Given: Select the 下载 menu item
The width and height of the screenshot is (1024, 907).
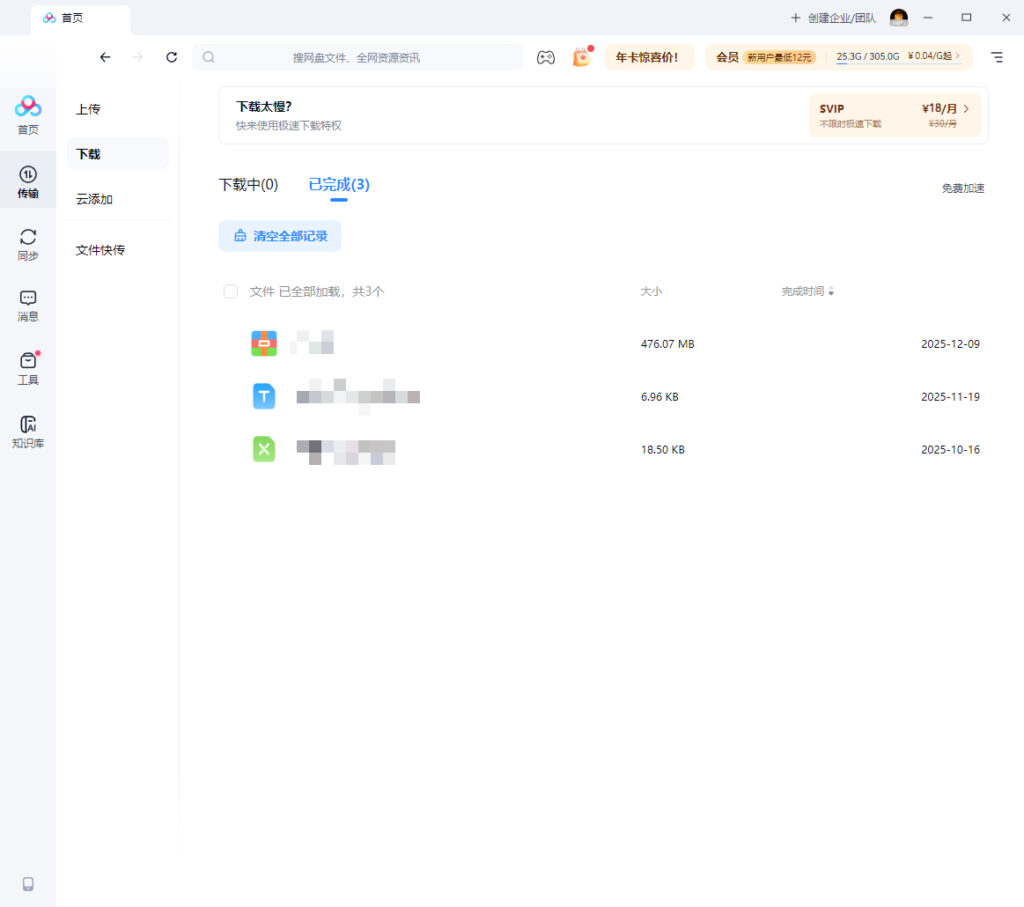Looking at the screenshot, I should click(x=118, y=154).
